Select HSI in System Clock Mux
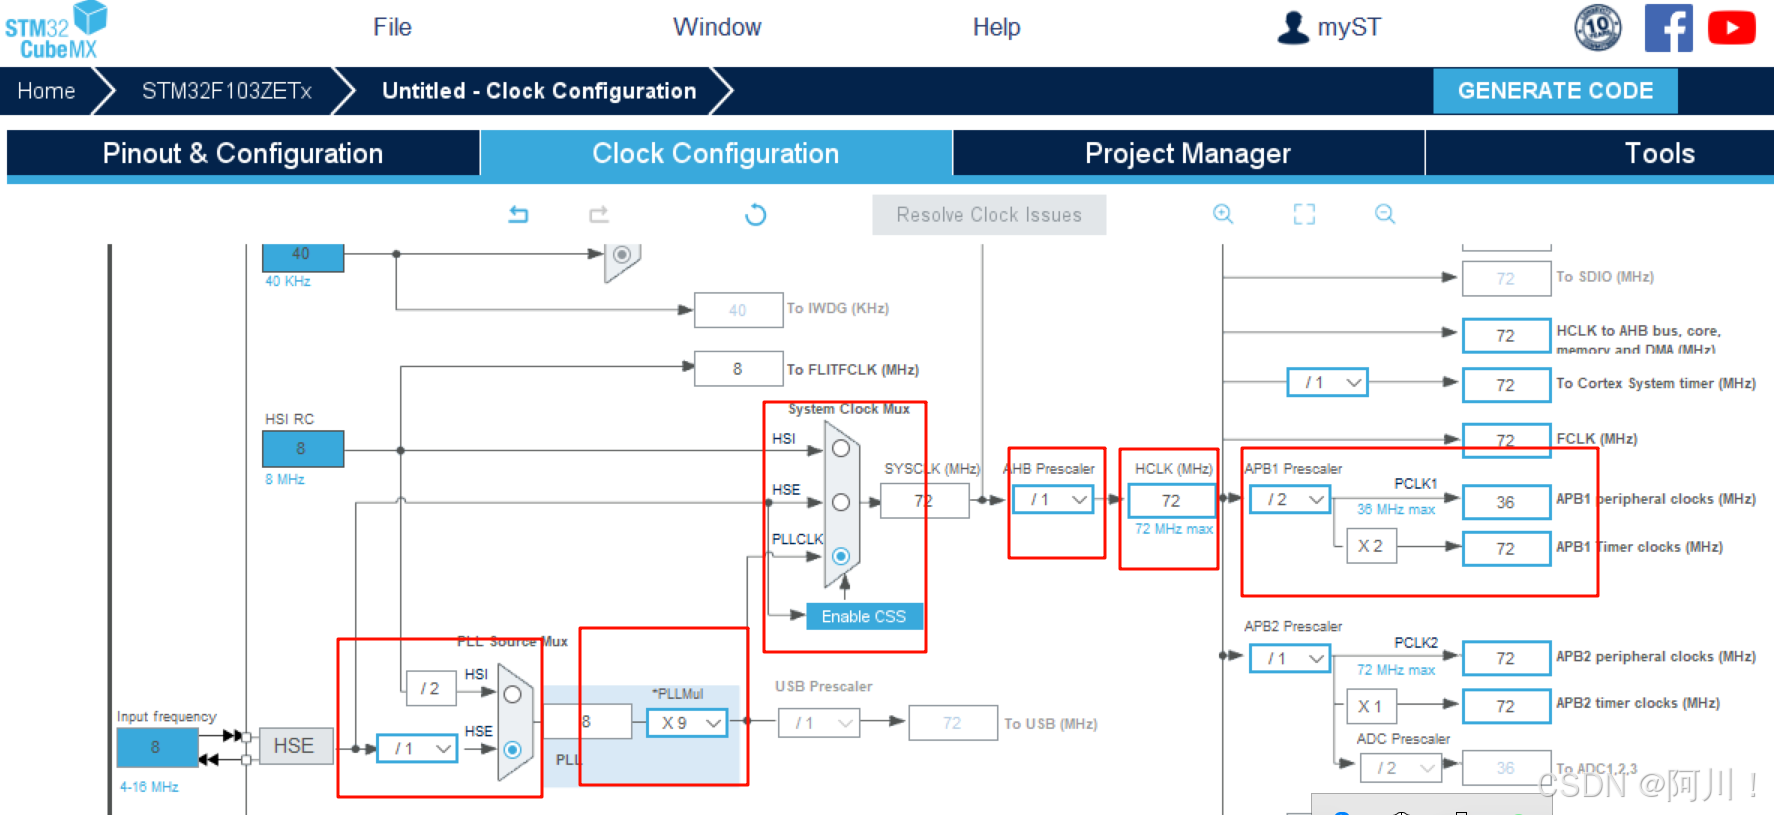 [841, 449]
